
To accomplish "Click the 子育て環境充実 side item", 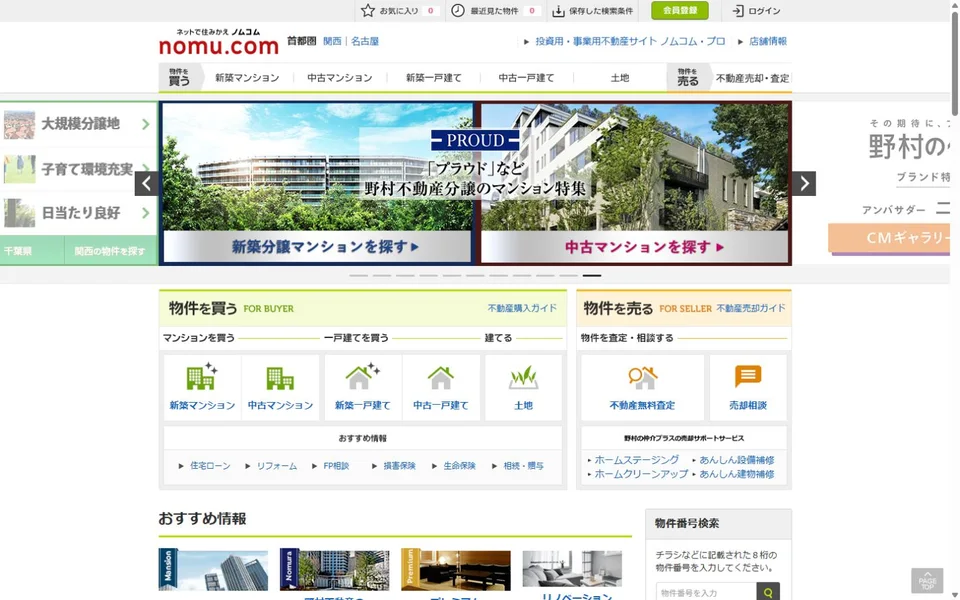I will point(78,169).
